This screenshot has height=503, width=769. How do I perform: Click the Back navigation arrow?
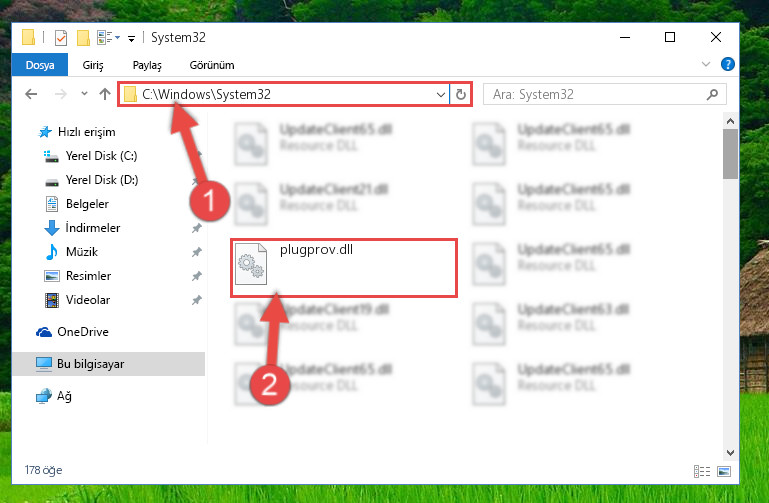31,94
